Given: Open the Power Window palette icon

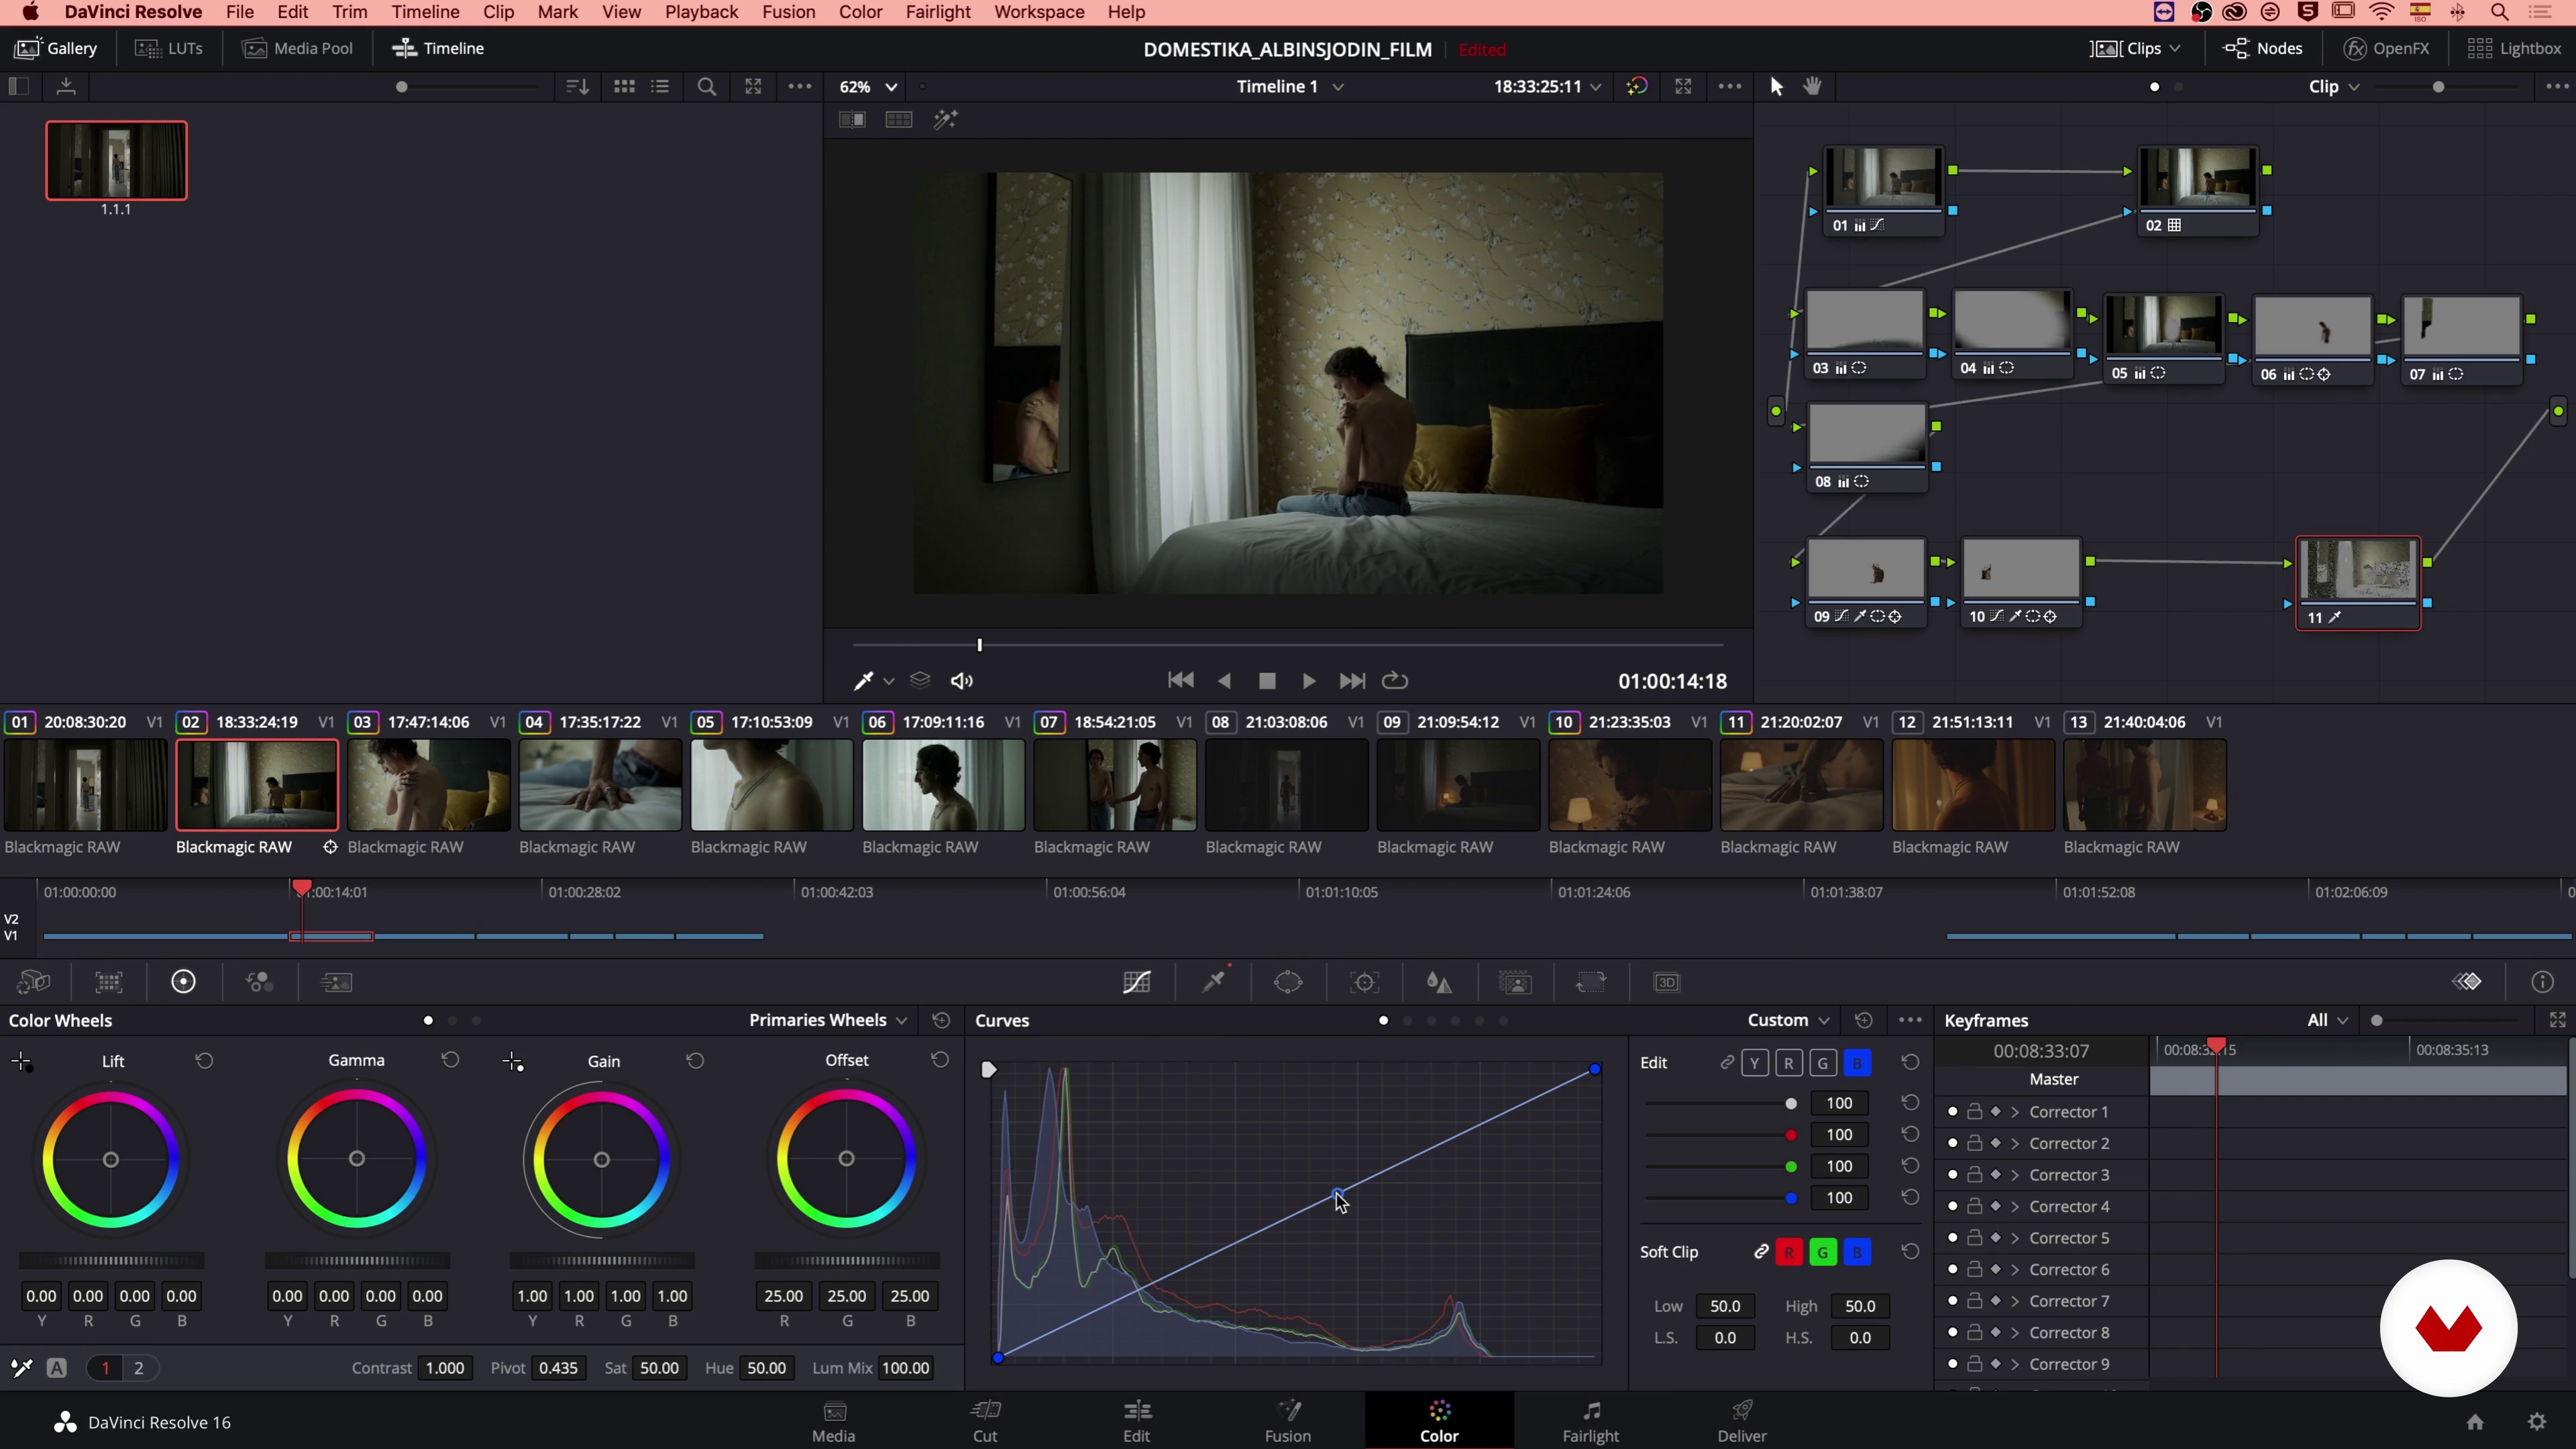Looking at the screenshot, I should click(x=1289, y=982).
